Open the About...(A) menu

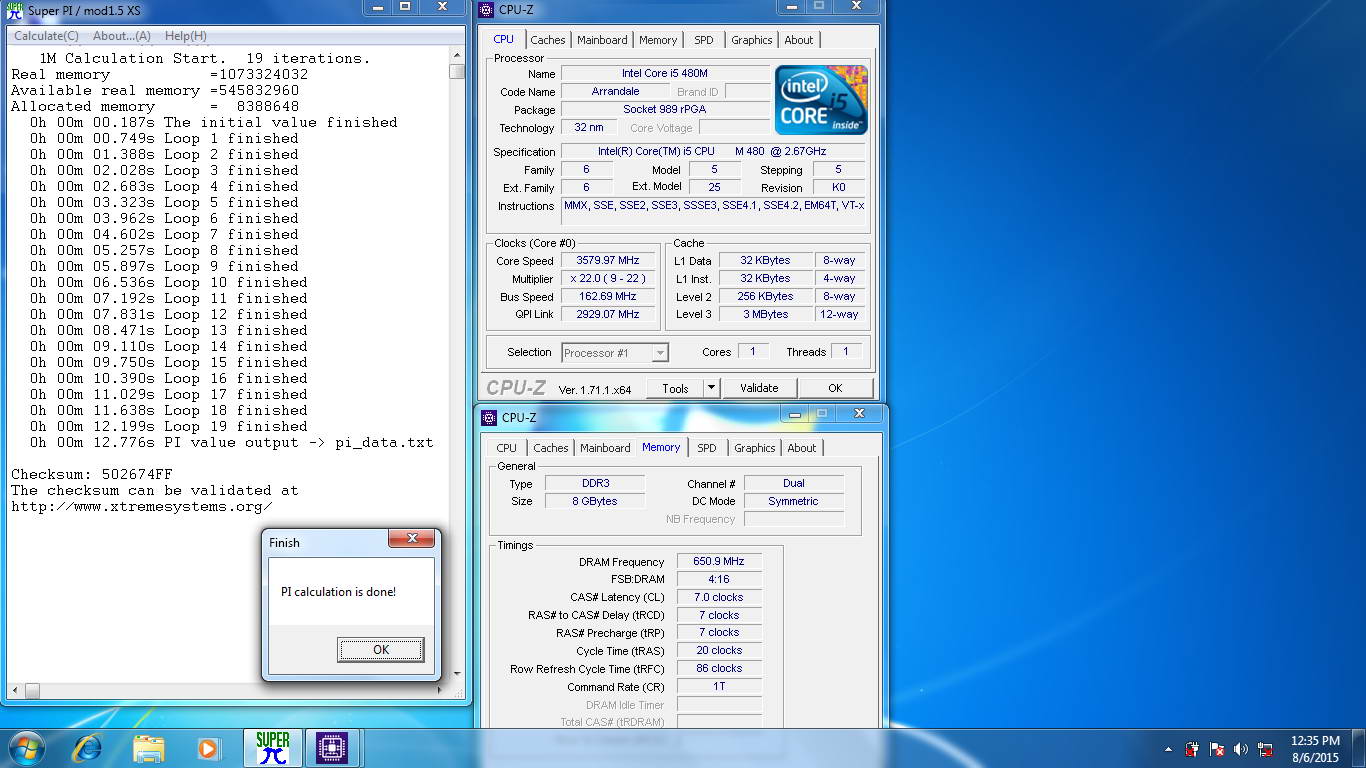122,36
